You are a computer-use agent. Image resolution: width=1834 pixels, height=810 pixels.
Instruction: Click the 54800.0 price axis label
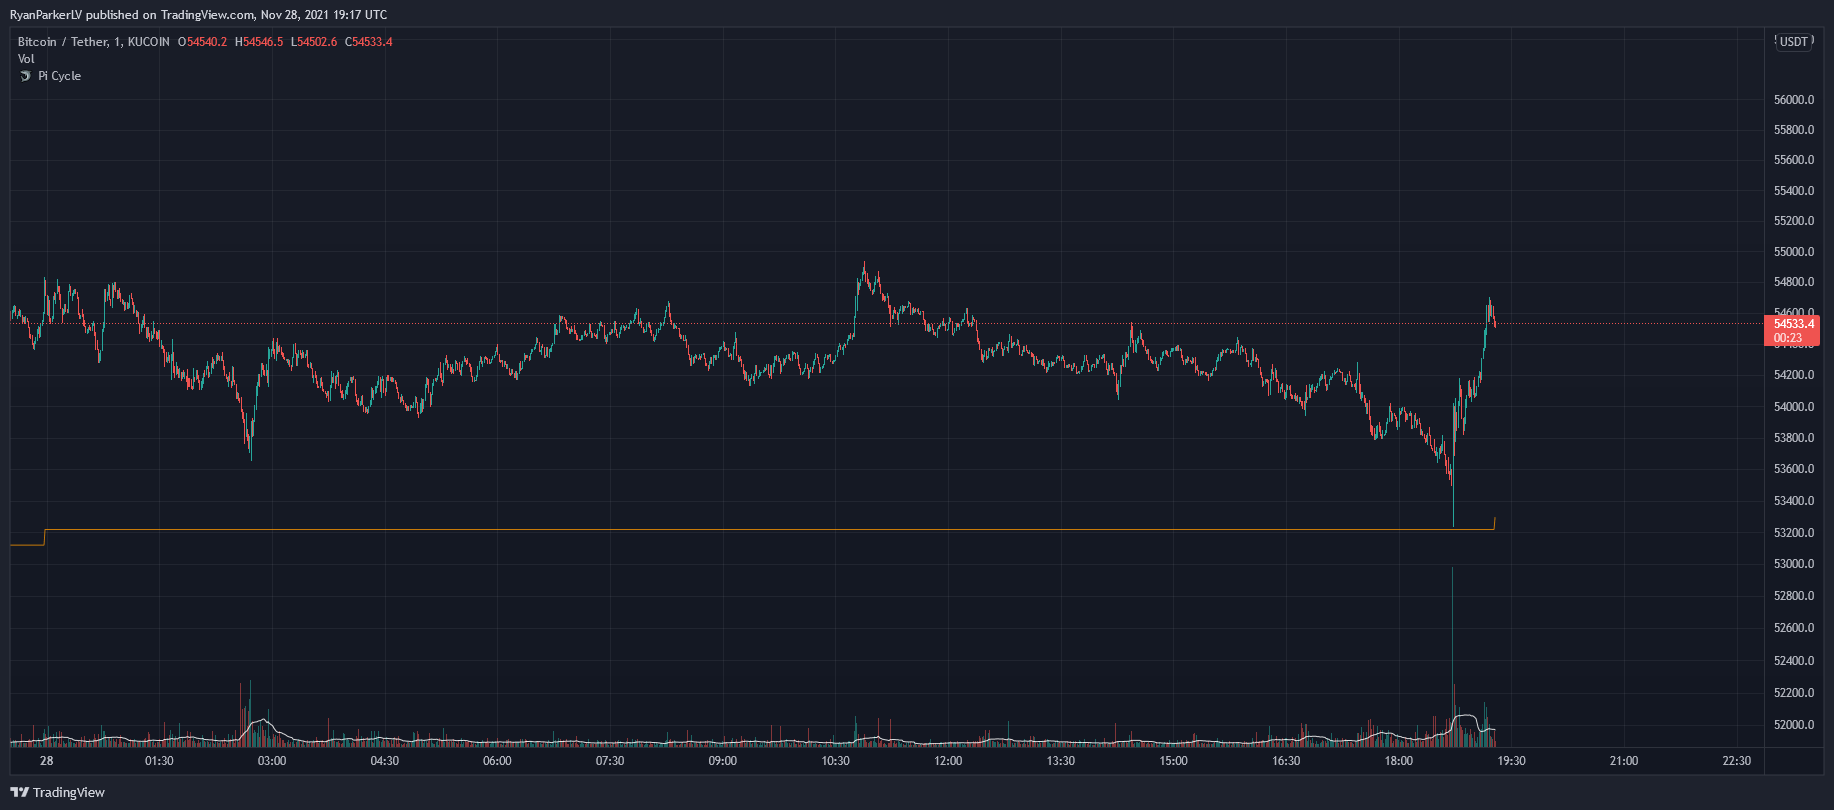coord(1793,283)
